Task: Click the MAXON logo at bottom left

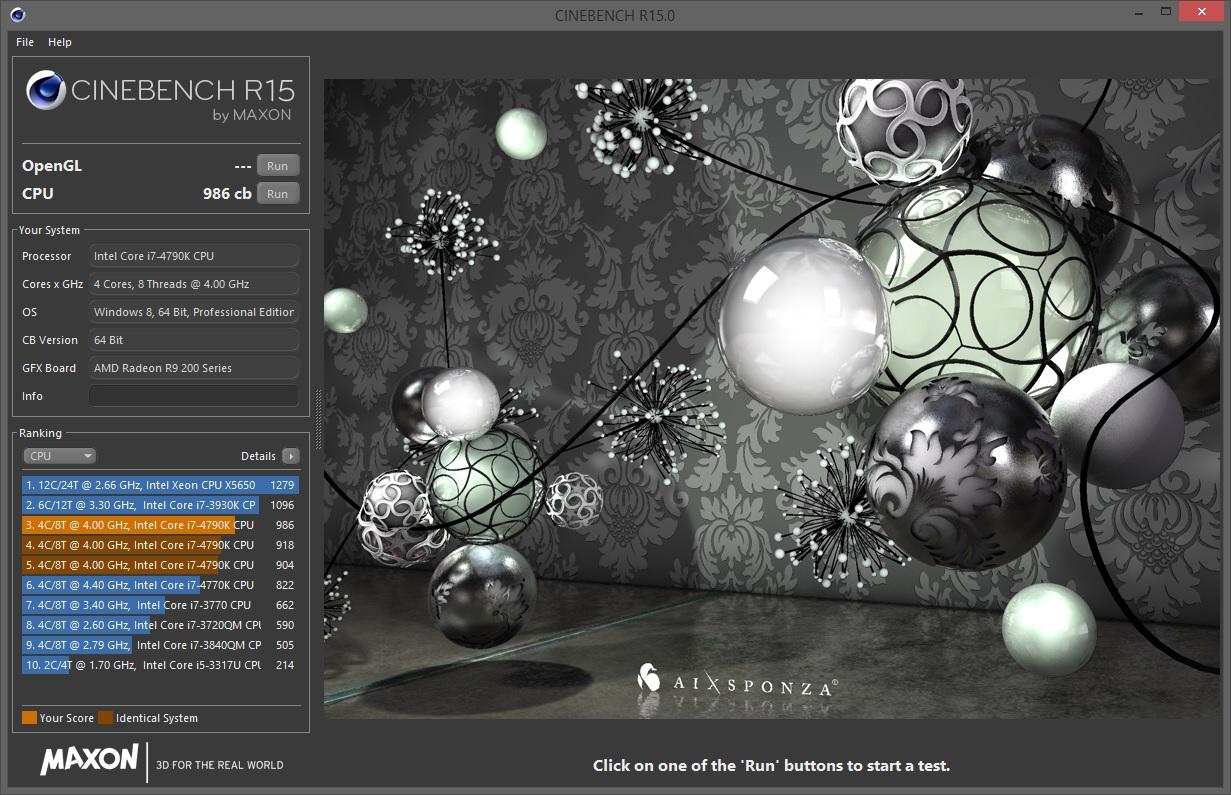Action: click(x=89, y=761)
